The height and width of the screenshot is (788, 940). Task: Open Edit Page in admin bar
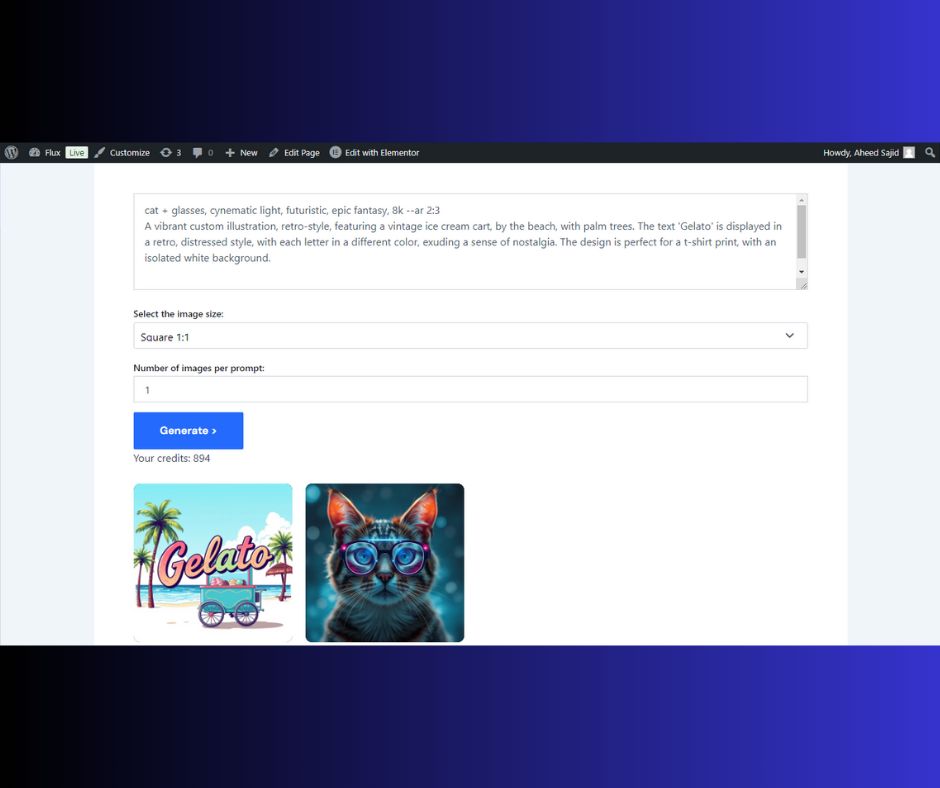(x=294, y=152)
